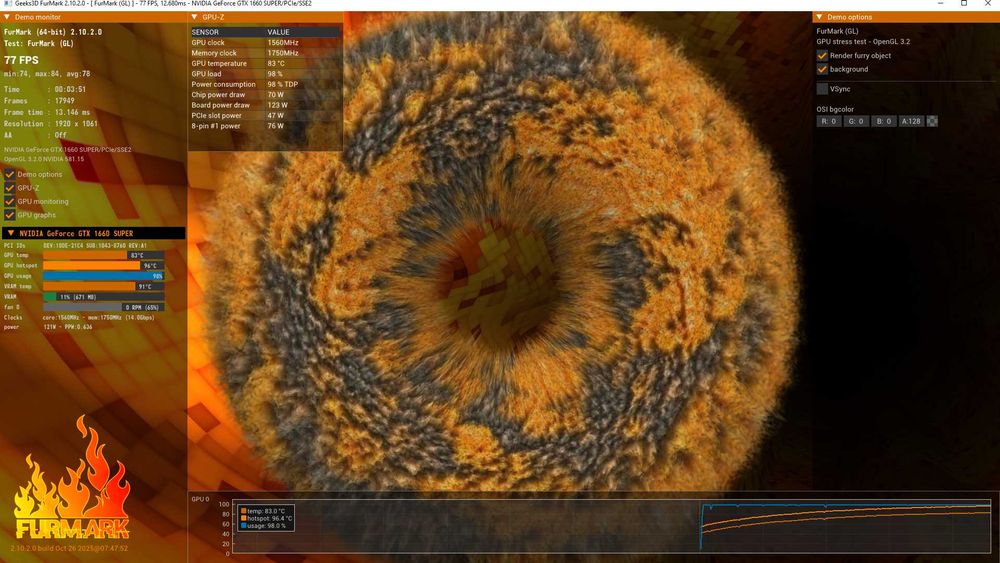Close the FurMark window

(988, 4)
